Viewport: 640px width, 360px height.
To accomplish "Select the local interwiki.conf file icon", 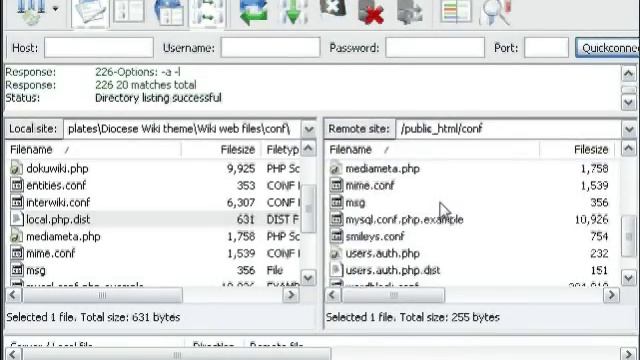I will click(17, 202).
